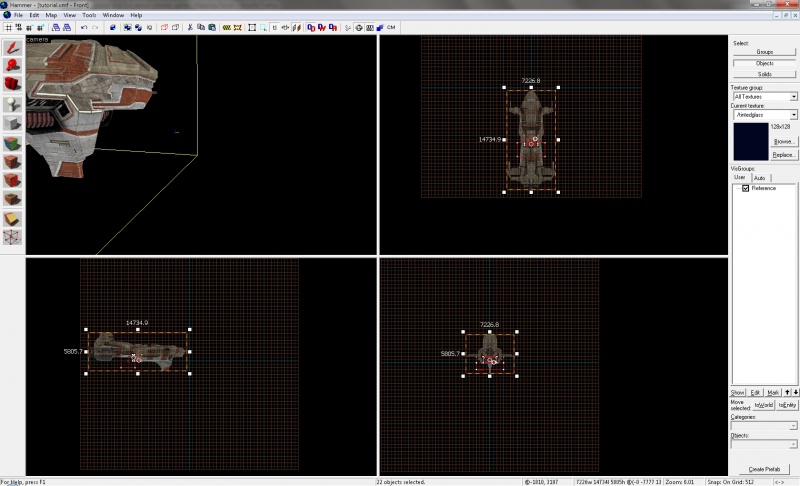The width and height of the screenshot is (800, 486).
Task: Click the Undo arrow in toolbar
Action: 84,28
